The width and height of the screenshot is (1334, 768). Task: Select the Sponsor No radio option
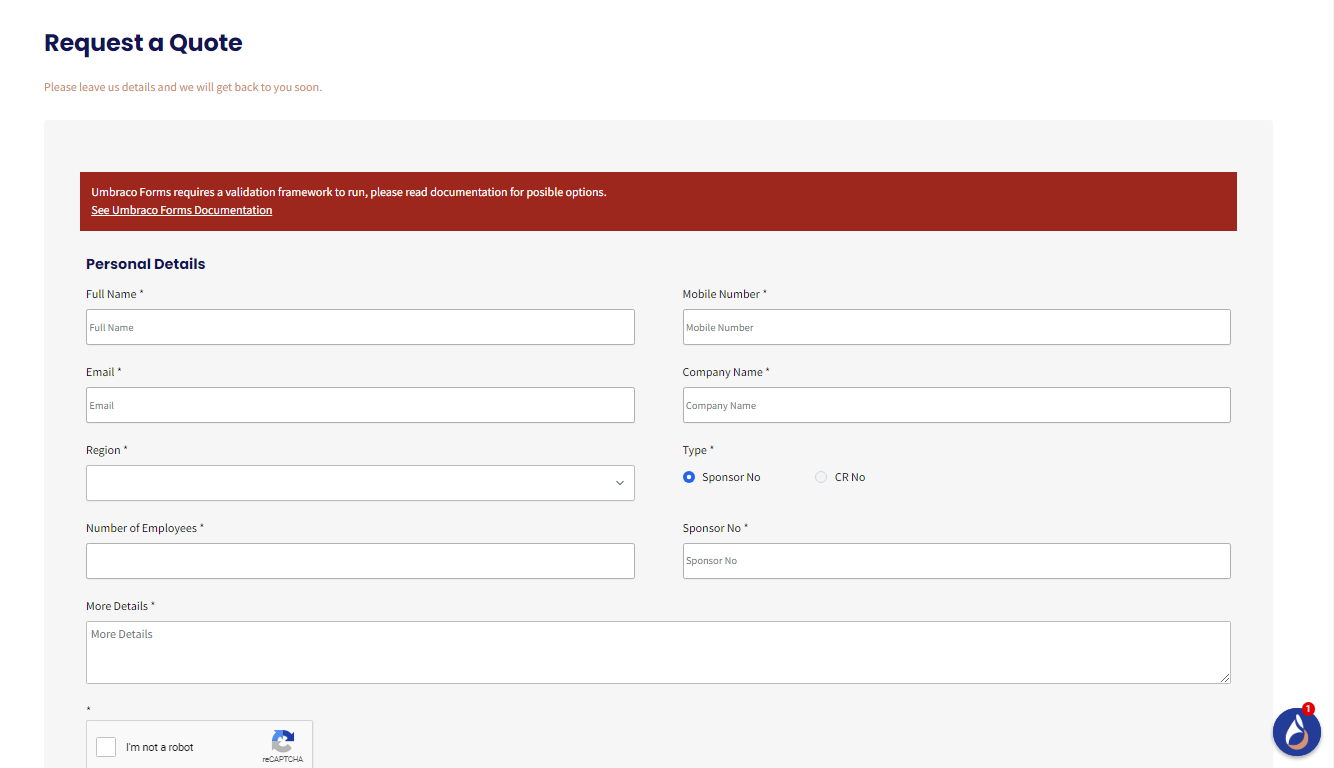point(689,477)
